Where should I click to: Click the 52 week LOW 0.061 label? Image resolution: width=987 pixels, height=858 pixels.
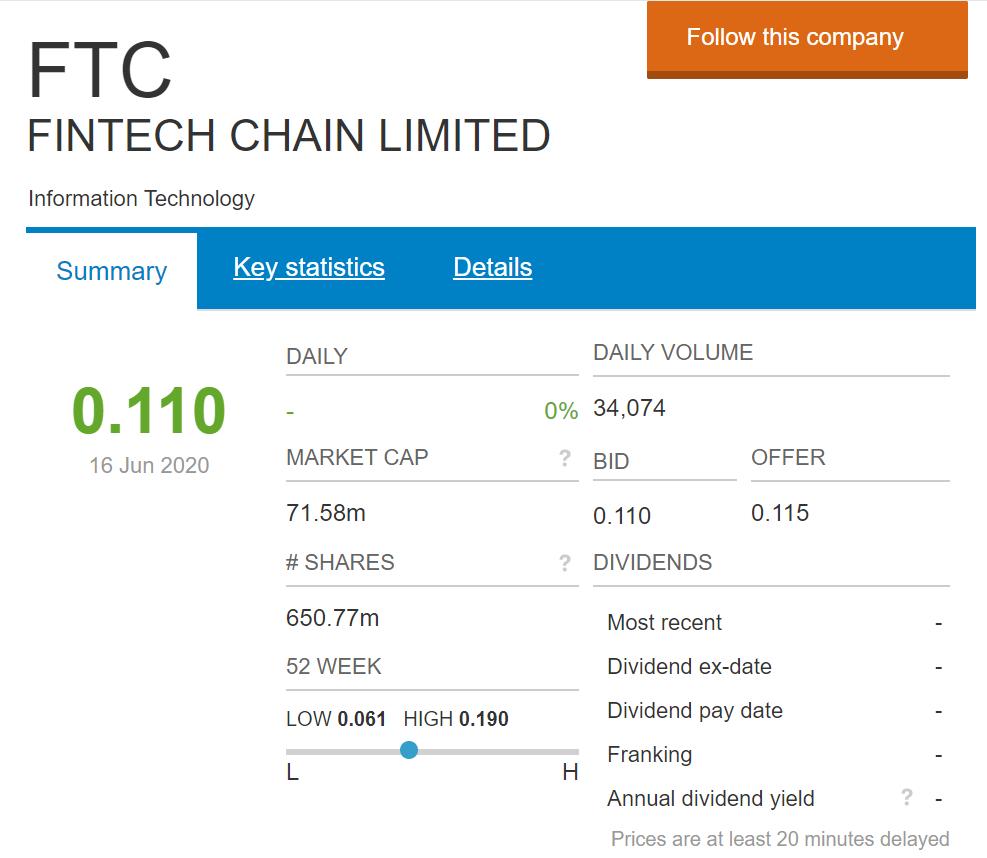pyautogui.click(x=336, y=719)
